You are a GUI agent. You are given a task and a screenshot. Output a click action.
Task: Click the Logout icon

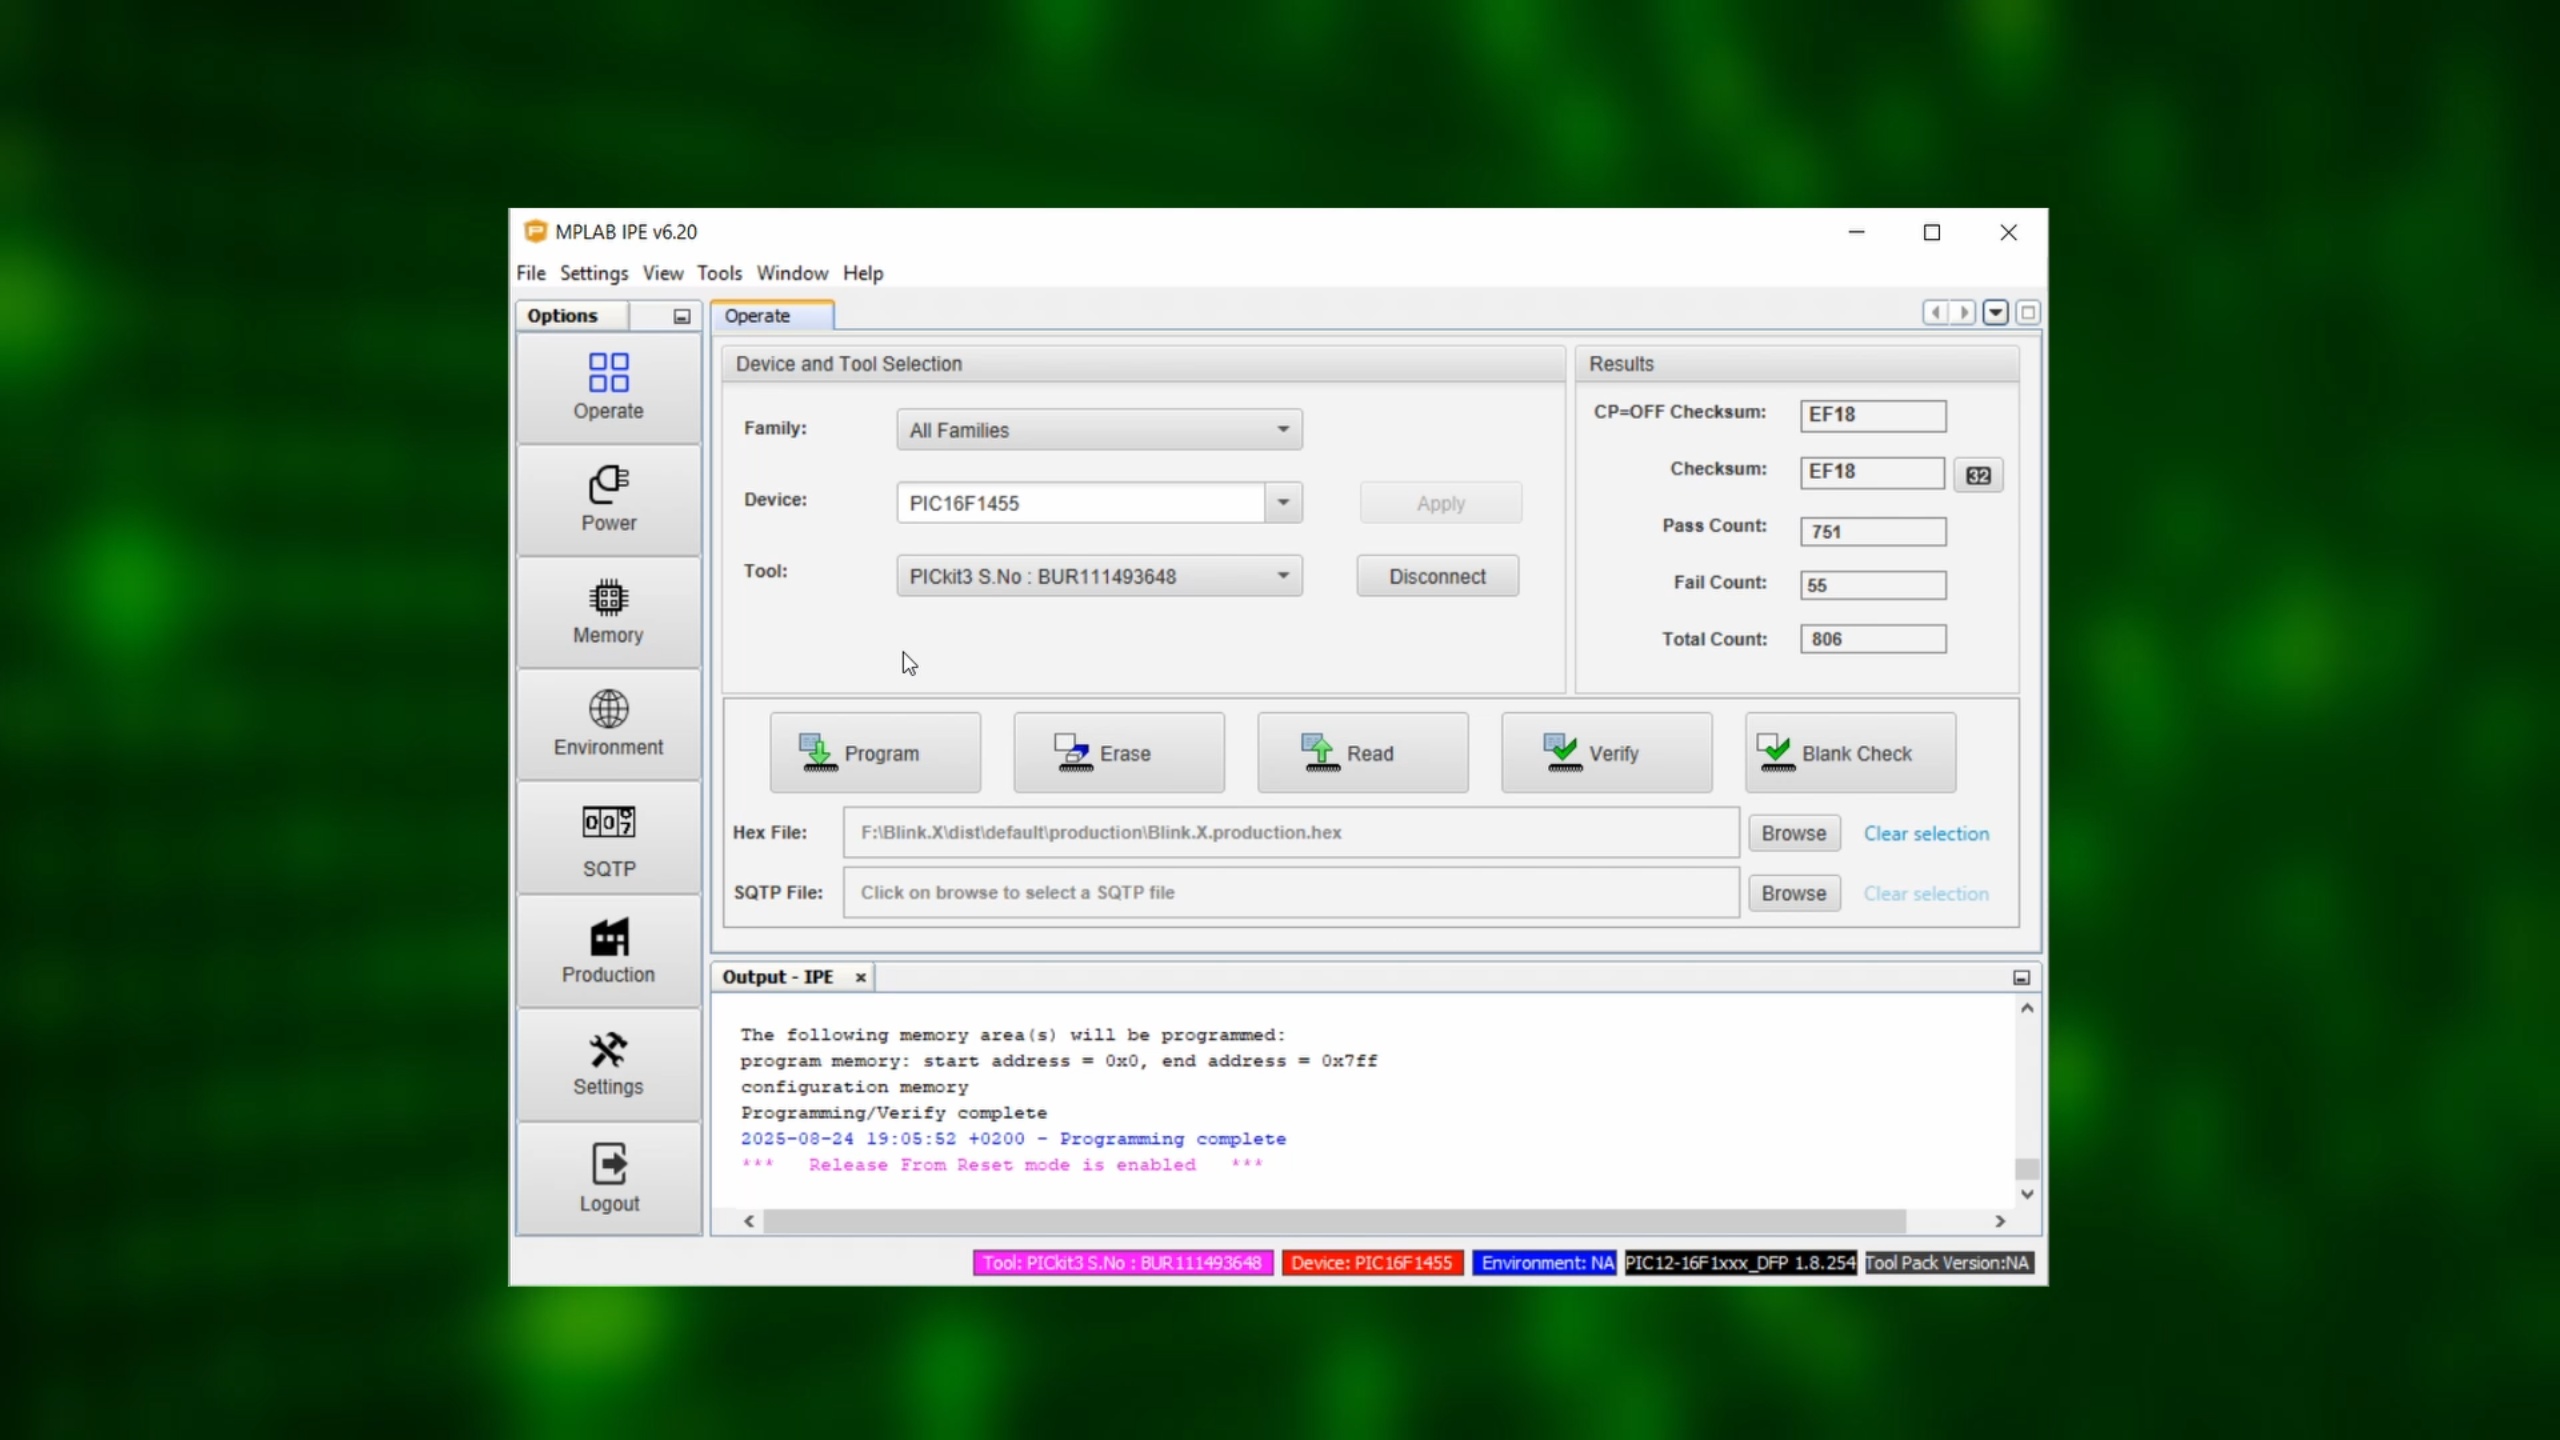click(608, 1177)
